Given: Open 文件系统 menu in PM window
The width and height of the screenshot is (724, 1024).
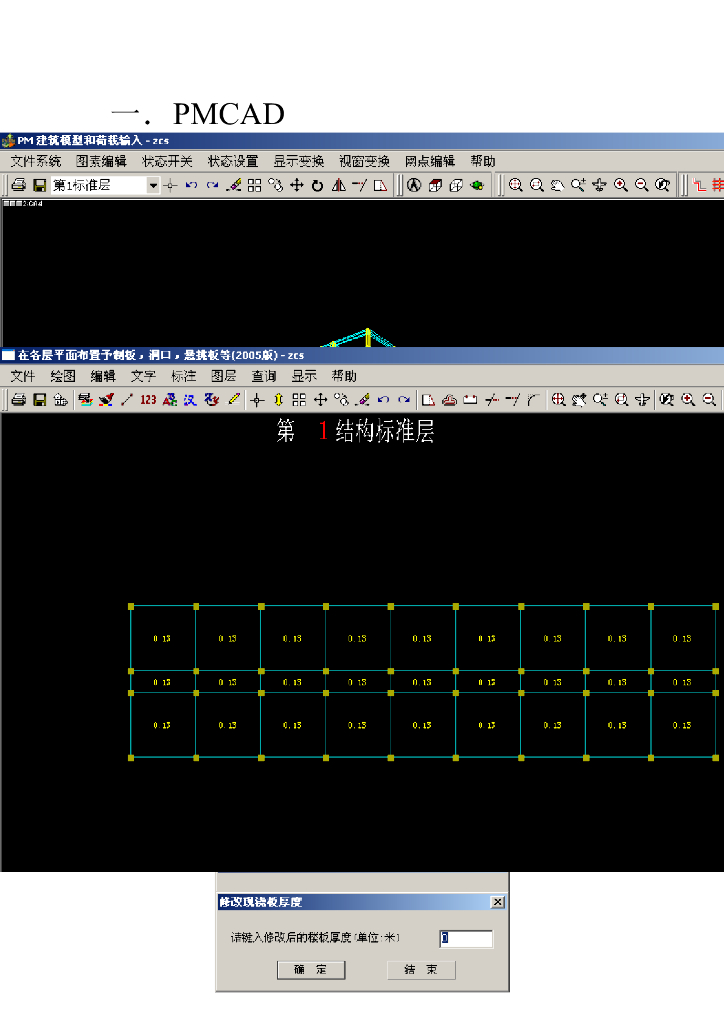Looking at the screenshot, I should click(x=35, y=161).
